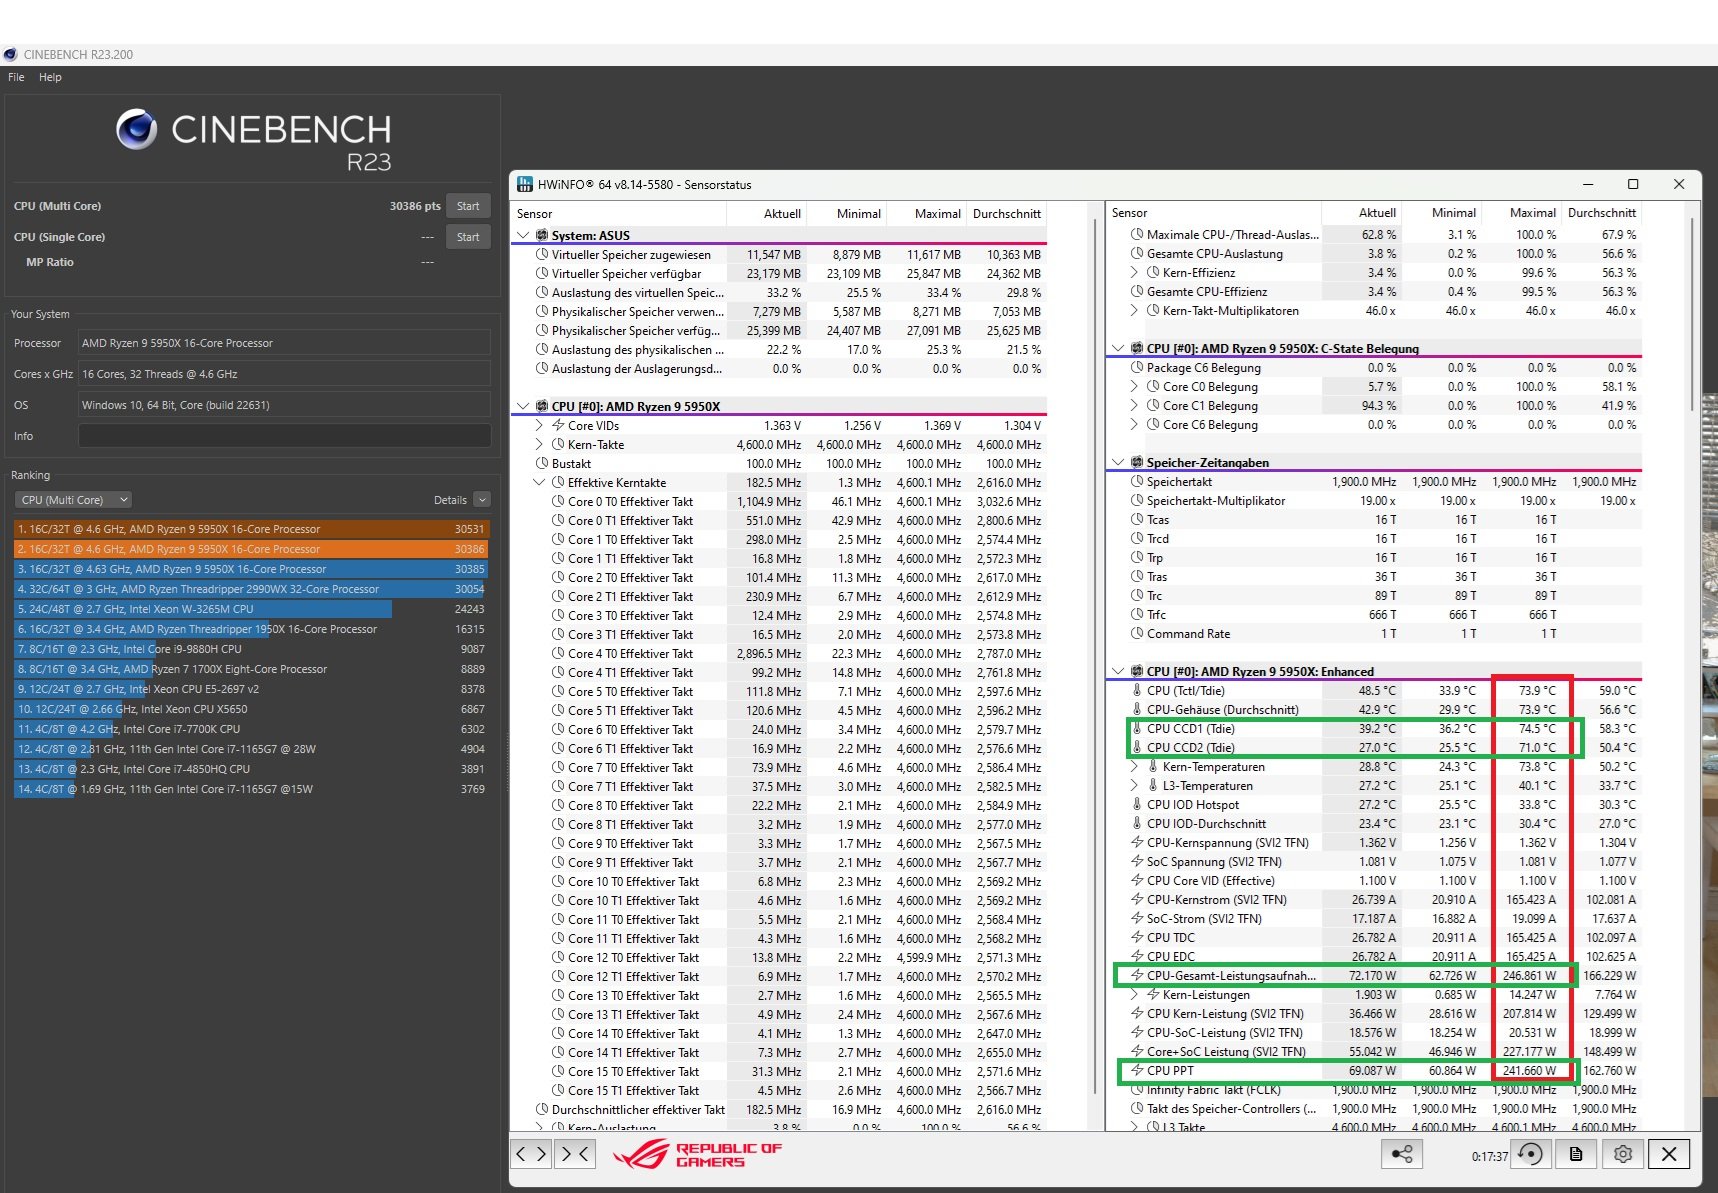This screenshot has width=1718, height=1193.
Task: Open the CPU (Multi Core) ranking dropdown
Action: (x=73, y=500)
